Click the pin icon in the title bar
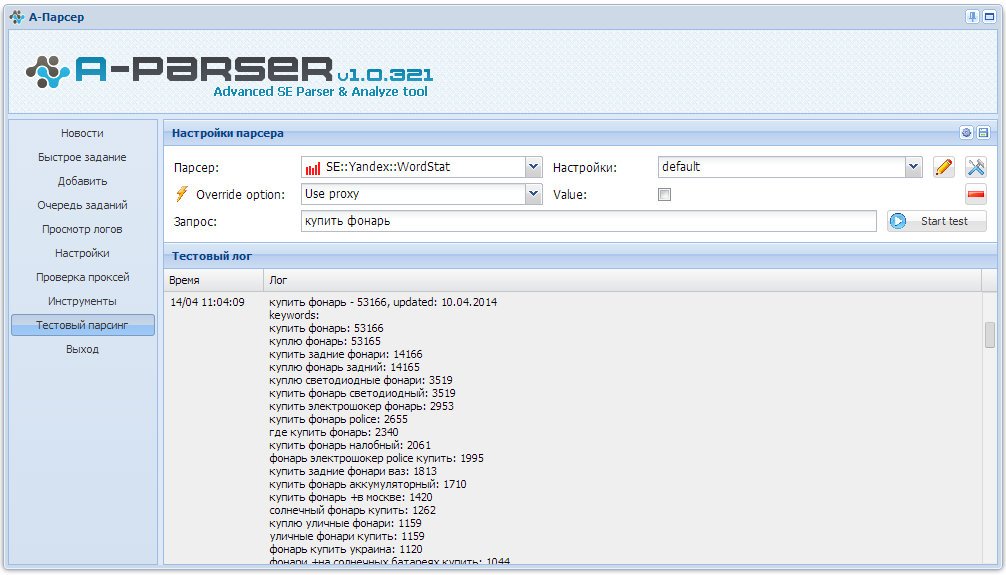Image resolution: width=1006 pixels, height=575 pixels. coord(973,17)
